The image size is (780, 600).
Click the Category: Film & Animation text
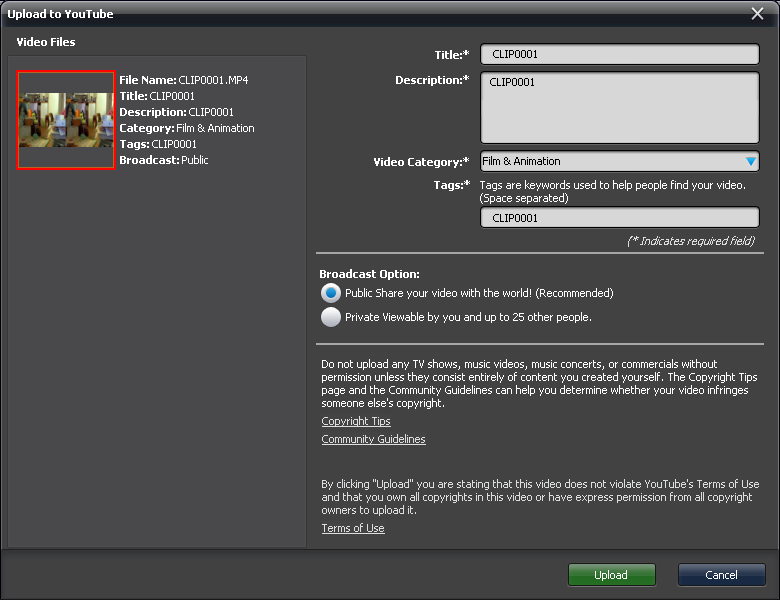pos(187,128)
